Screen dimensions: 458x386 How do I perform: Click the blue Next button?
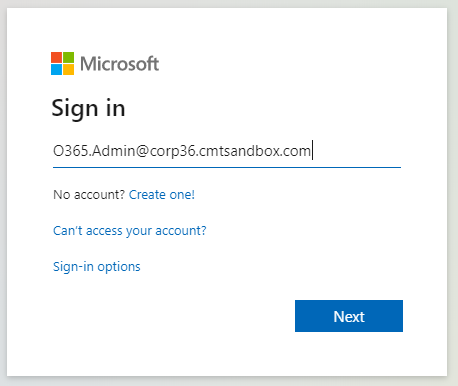[x=349, y=316]
